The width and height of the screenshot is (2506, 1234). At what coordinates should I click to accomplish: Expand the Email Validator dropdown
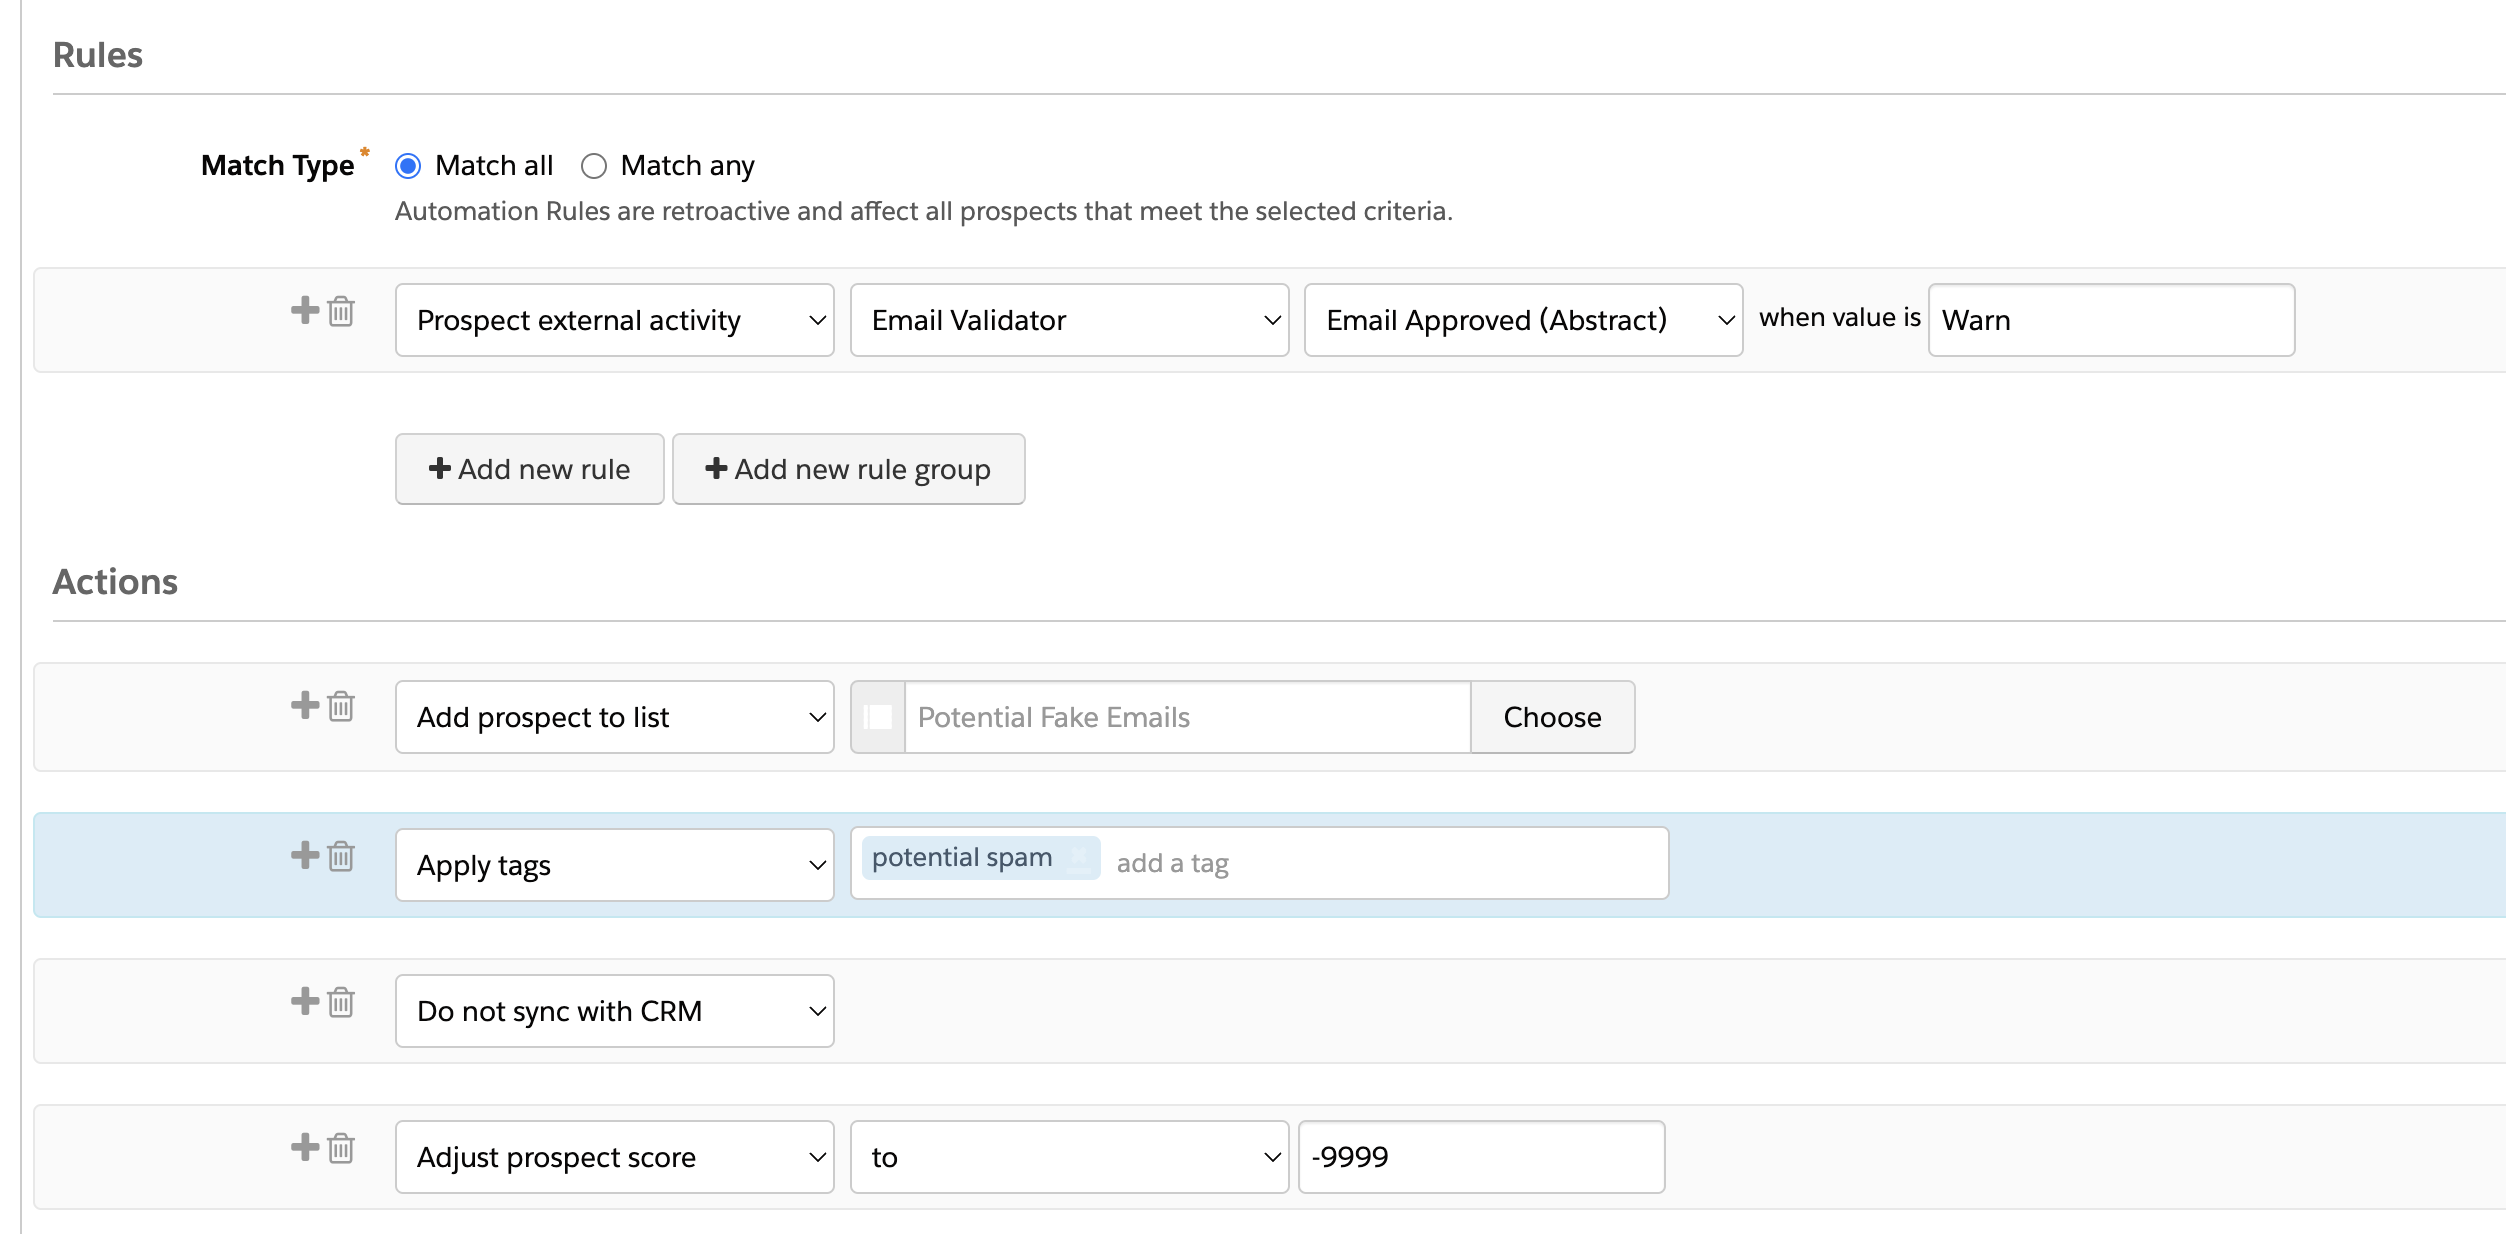click(1068, 320)
